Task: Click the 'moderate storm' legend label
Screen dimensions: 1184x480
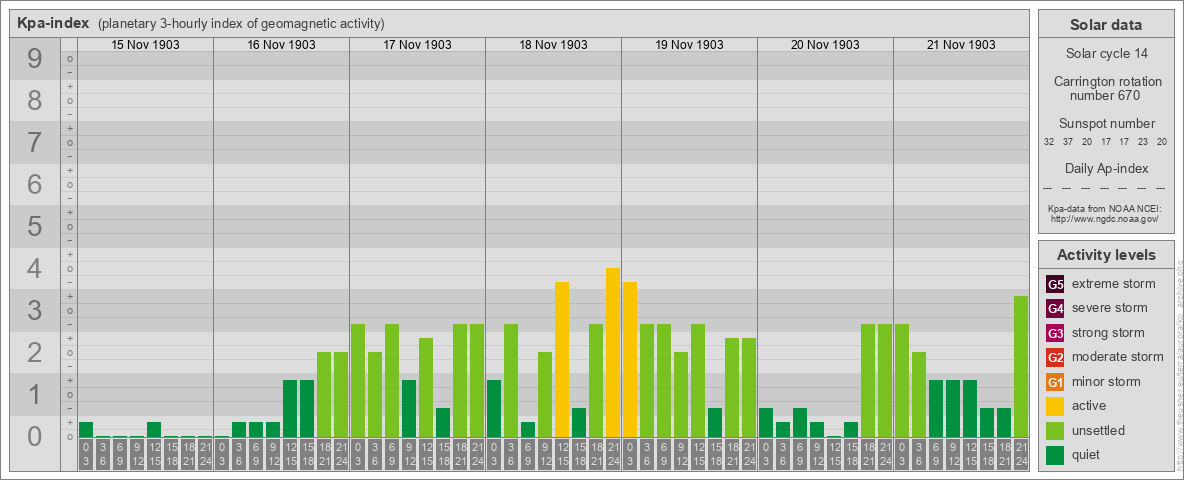Action: (x=1118, y=356)
